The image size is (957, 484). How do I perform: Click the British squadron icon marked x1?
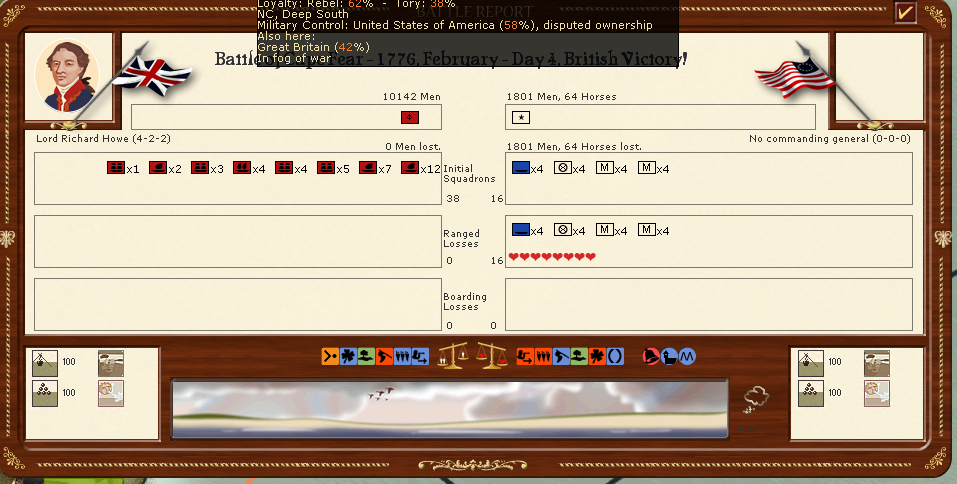coord(115,168)
